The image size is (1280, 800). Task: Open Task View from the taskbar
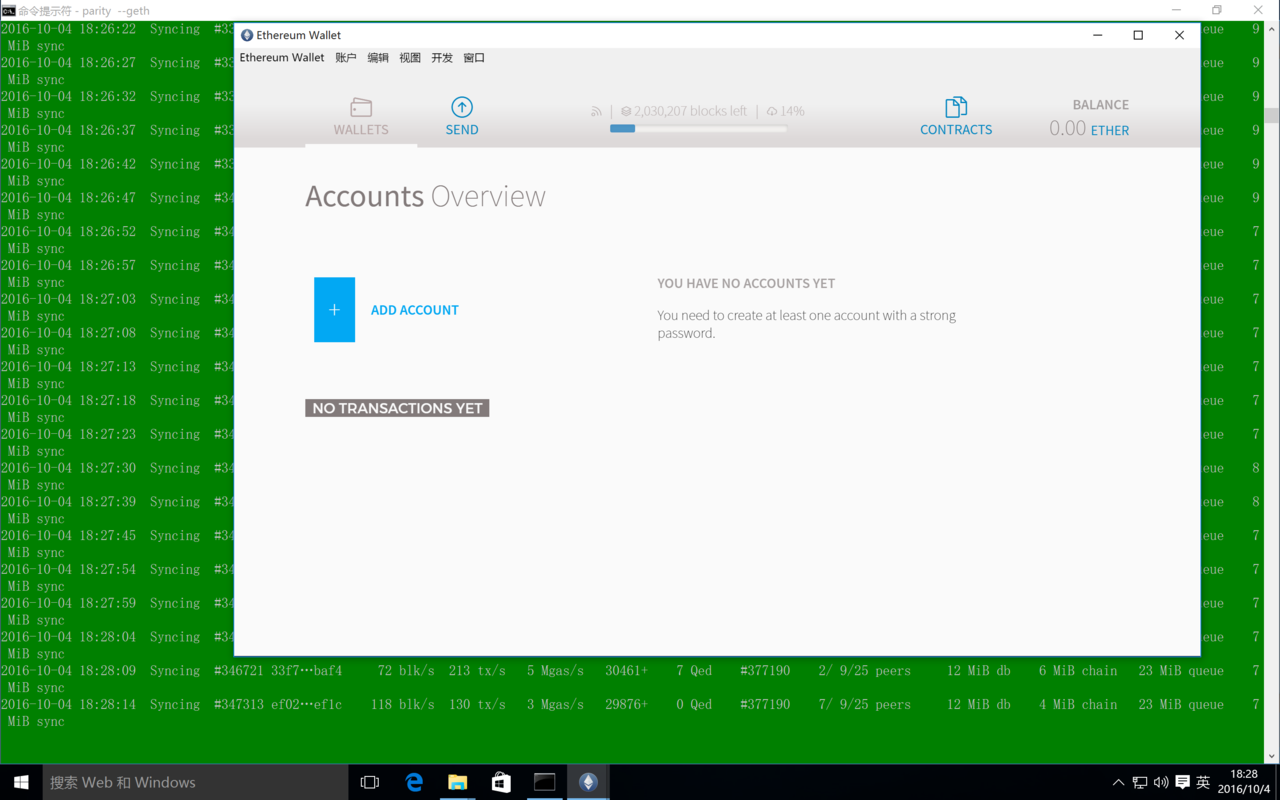[x=370, y=782]
